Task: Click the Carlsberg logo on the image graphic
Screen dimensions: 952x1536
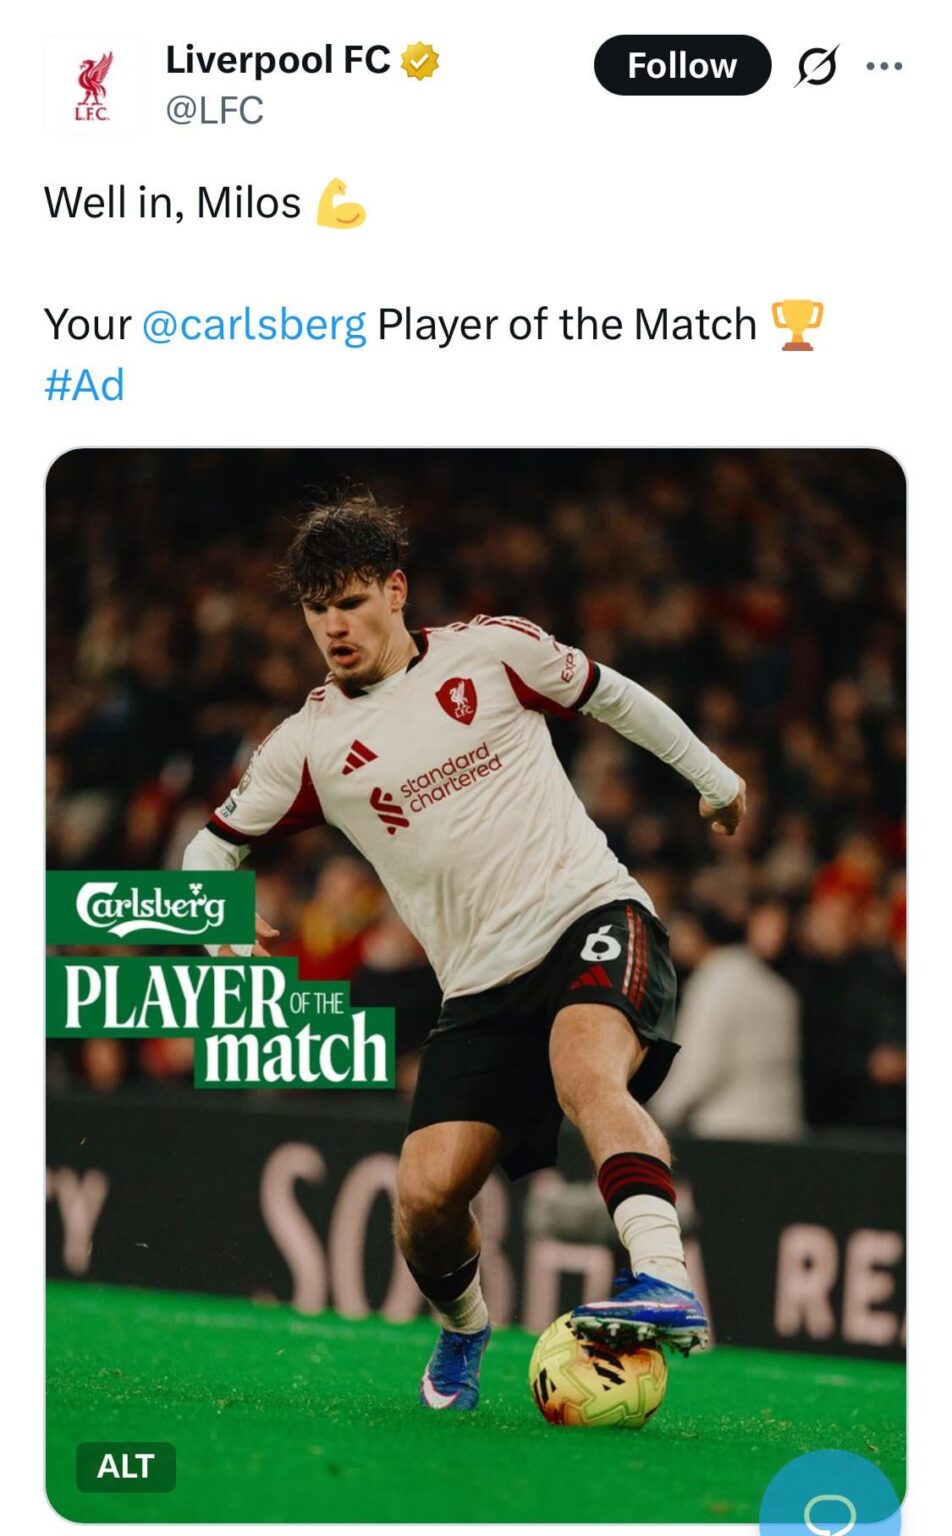Action: 152,905
